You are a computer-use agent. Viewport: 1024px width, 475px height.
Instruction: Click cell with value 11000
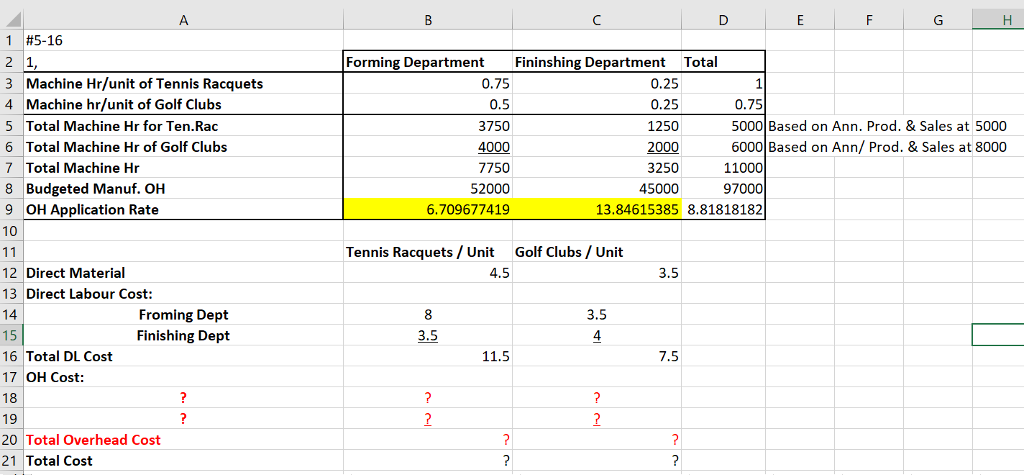tap(723, 168)
